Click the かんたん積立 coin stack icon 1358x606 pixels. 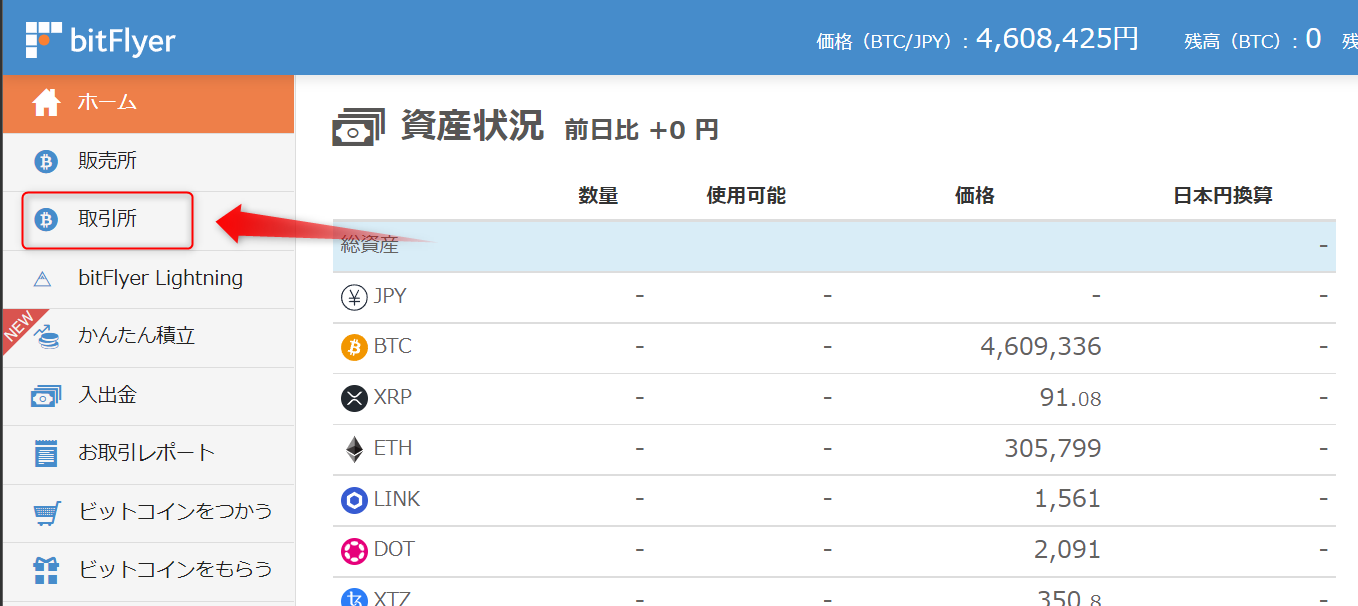tap(46, 337)
